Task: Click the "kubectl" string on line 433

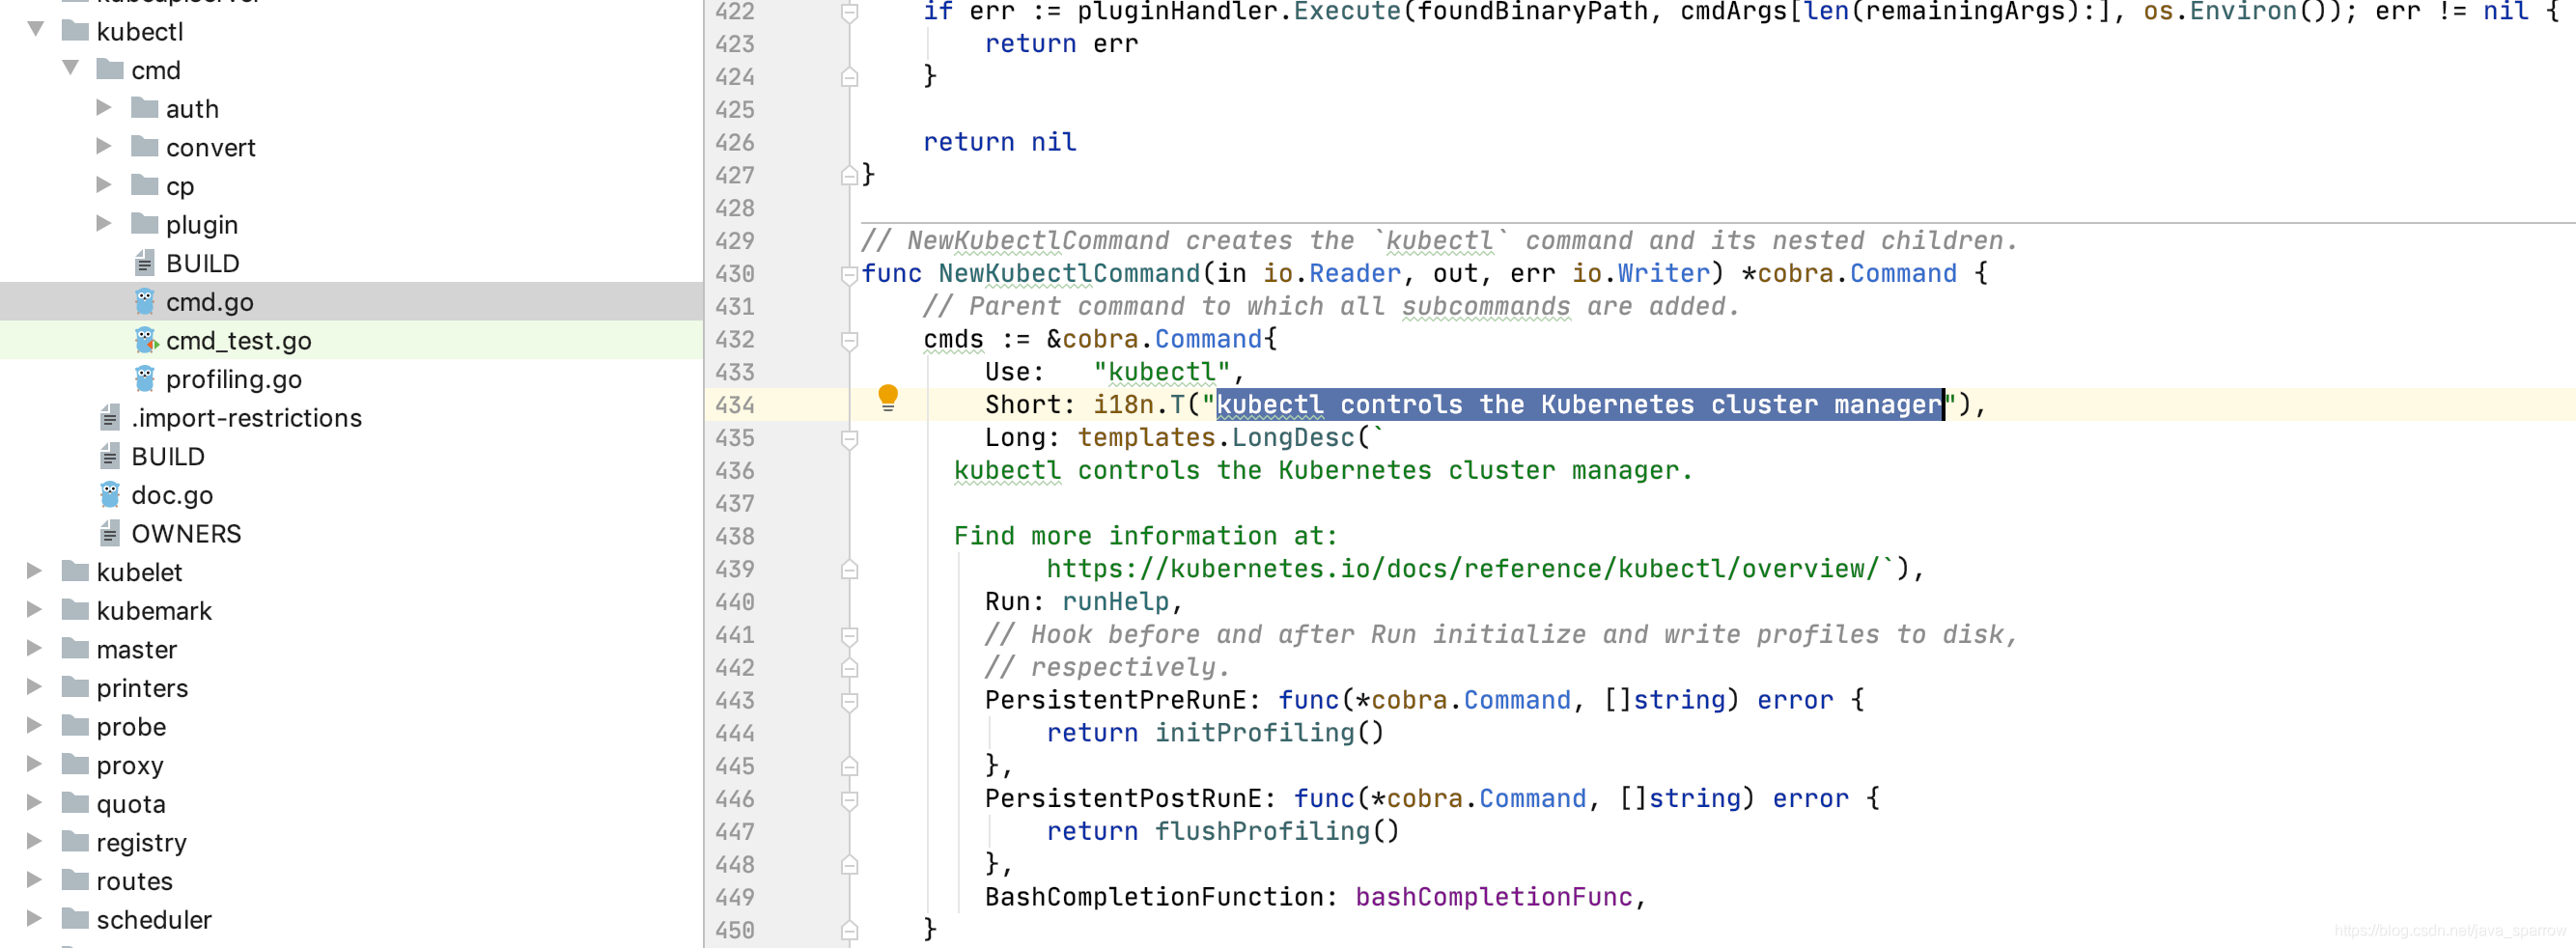Action: 1161,372
